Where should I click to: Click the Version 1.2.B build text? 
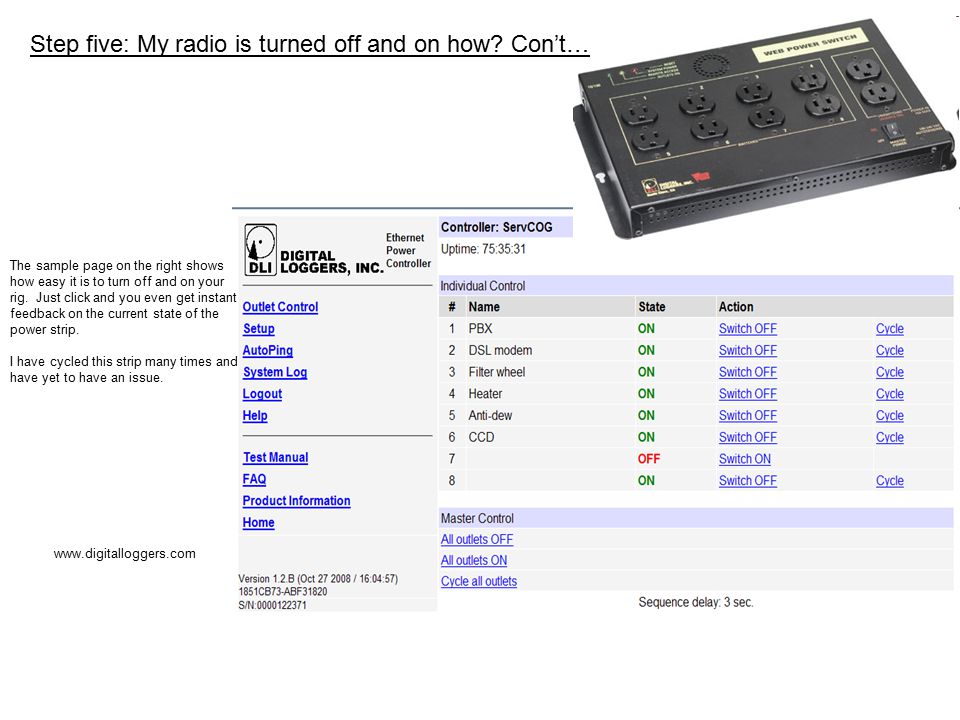point(318,579)
